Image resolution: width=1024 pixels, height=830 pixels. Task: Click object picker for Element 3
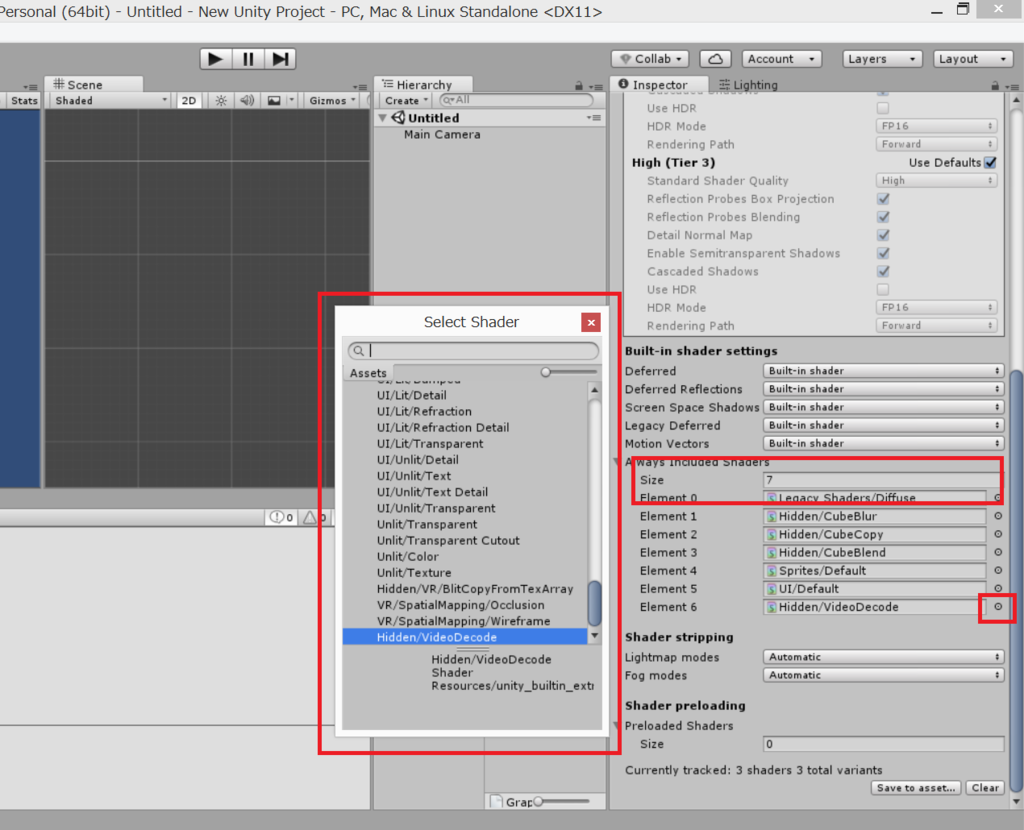[x=998, y=552]
